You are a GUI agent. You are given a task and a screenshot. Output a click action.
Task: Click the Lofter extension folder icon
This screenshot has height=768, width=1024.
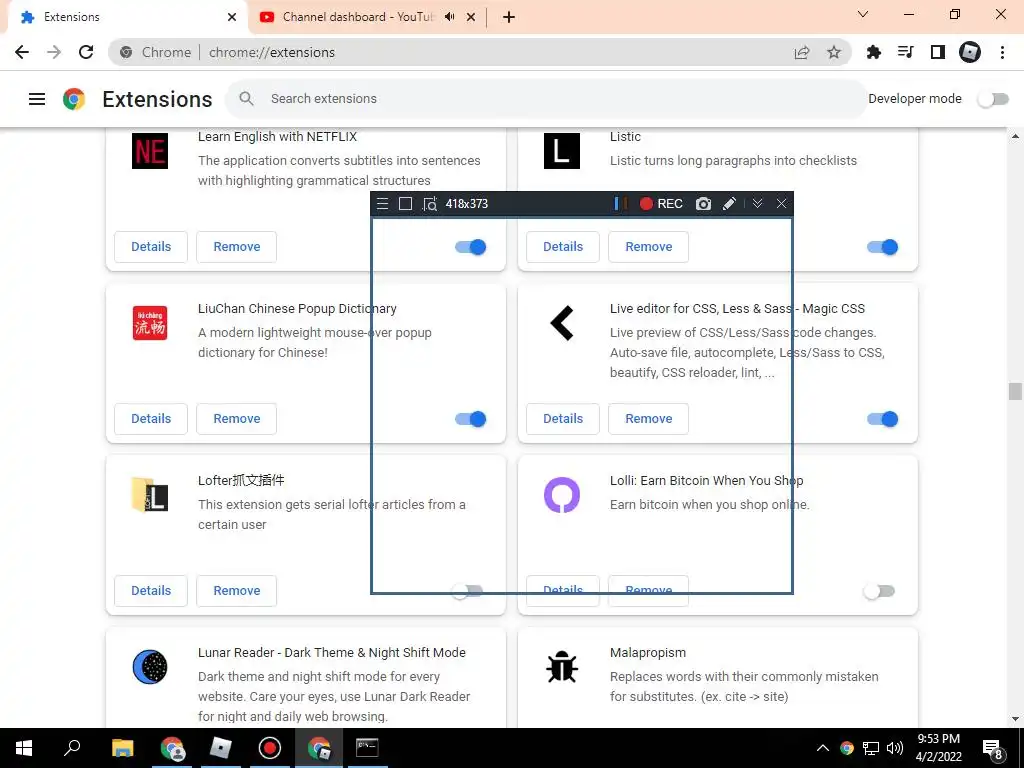pyautogui.click(x=150, y=494)
